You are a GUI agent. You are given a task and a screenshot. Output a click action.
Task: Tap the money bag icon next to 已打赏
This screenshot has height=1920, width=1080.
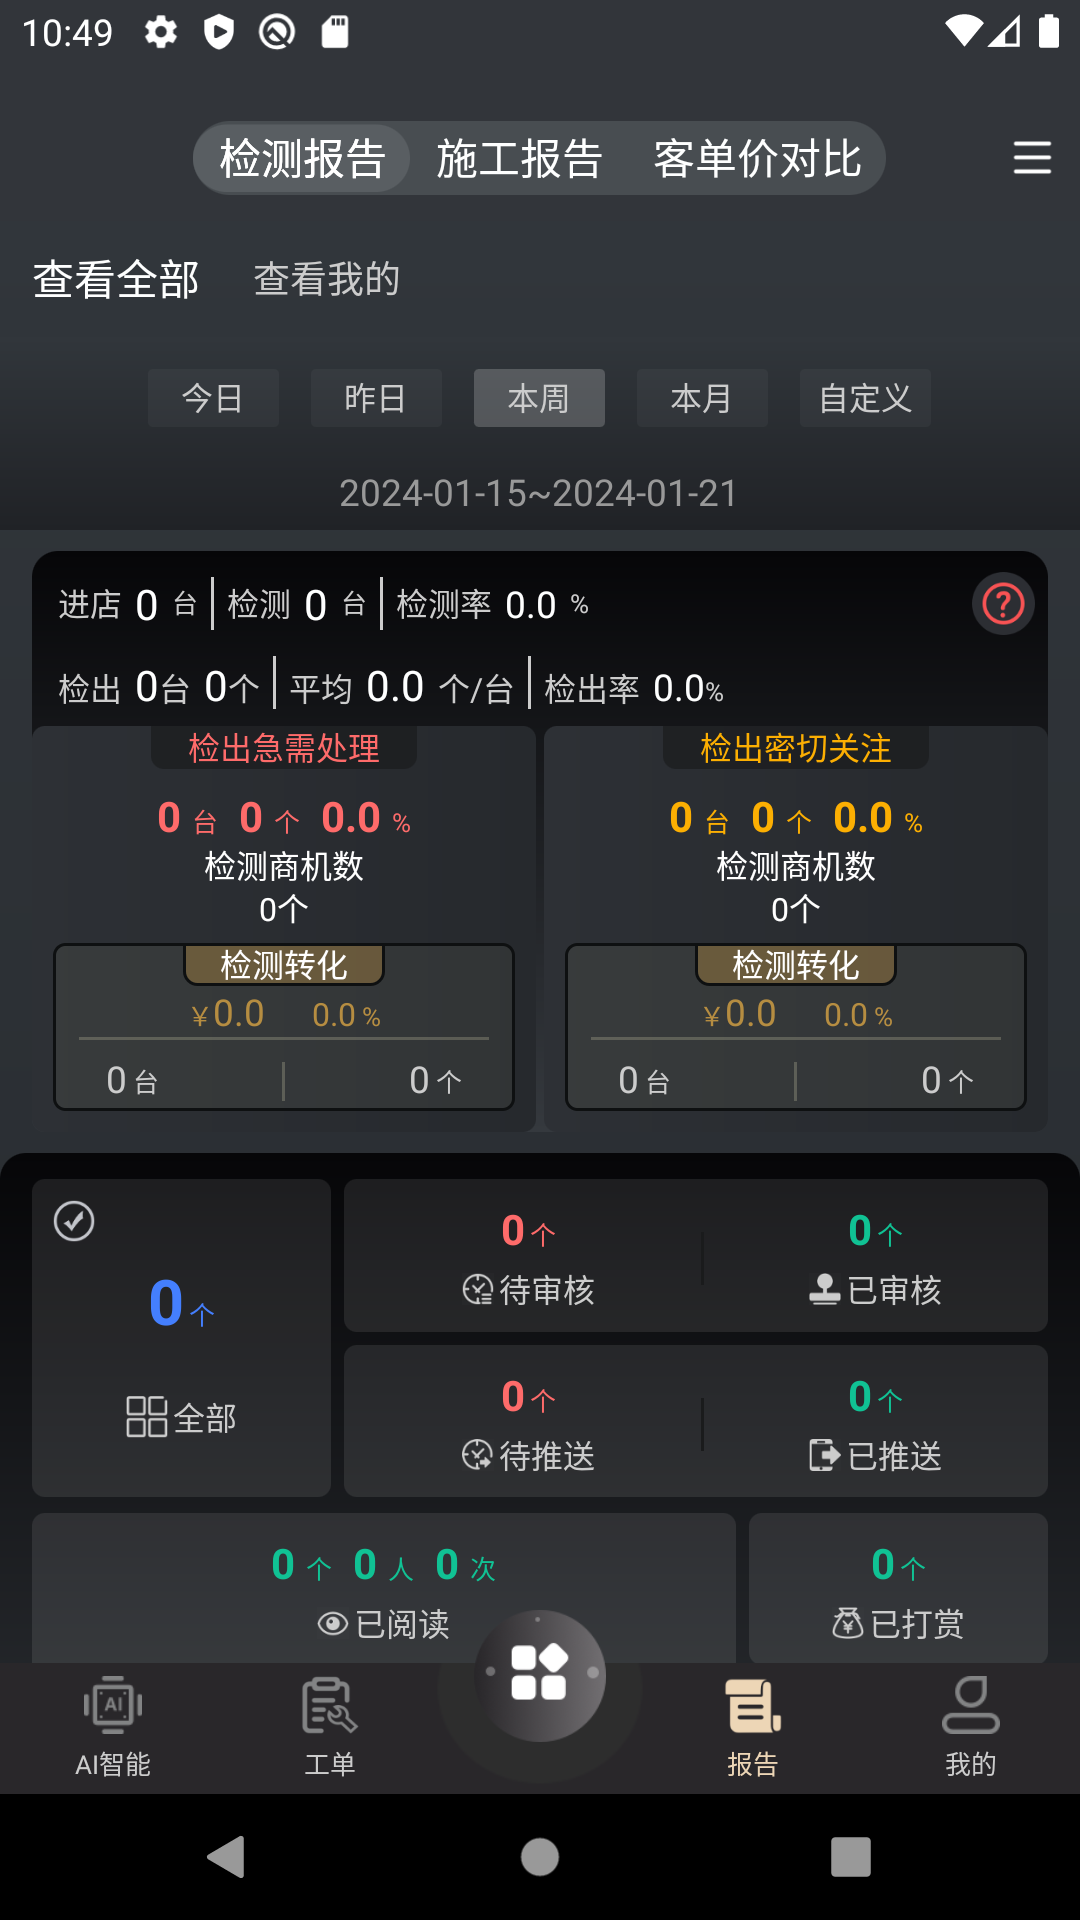tap(848, 1623)
